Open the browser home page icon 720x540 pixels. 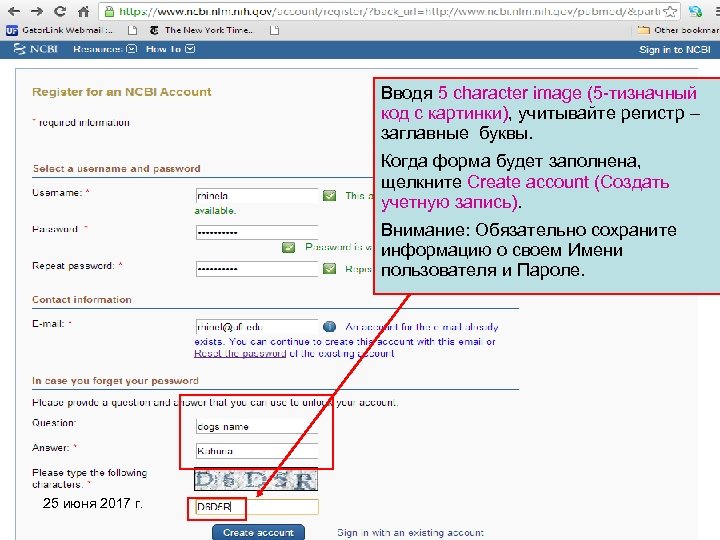tap(83, 11)
